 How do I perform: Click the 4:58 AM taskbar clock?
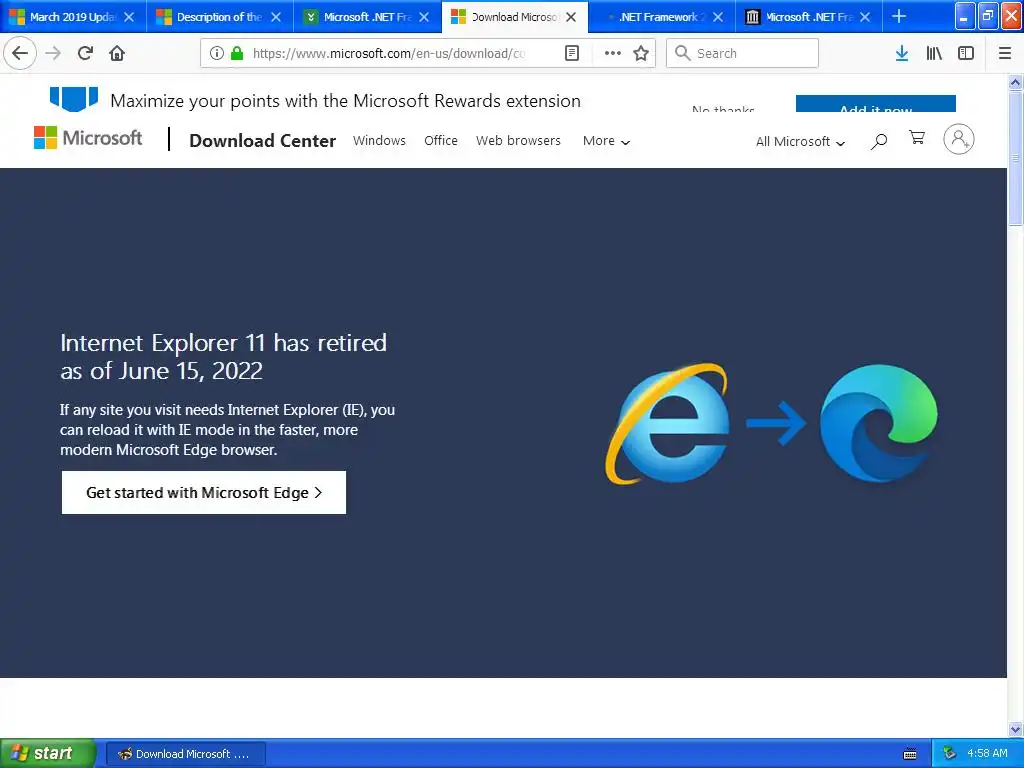tap(987, 754)
